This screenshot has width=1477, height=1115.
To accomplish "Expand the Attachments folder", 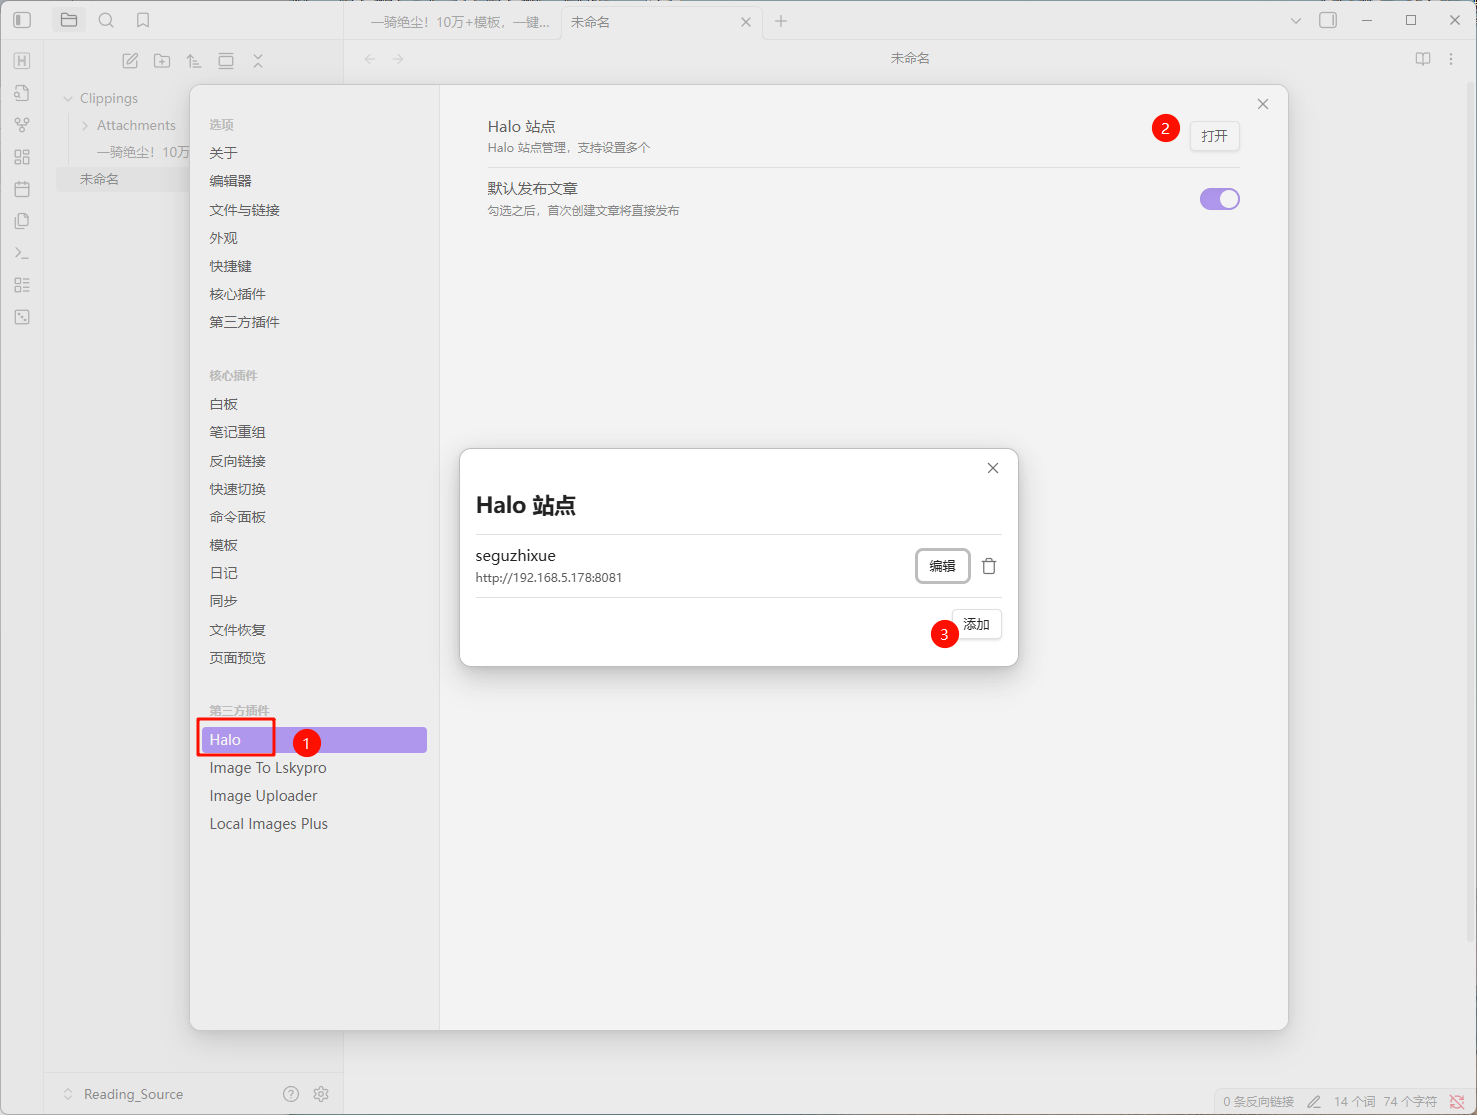I will click(85, 125).
